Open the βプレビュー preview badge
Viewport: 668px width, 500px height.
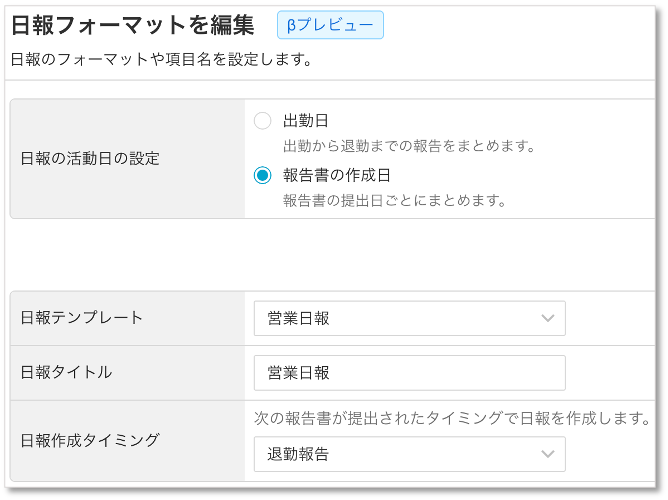[330, 25]
